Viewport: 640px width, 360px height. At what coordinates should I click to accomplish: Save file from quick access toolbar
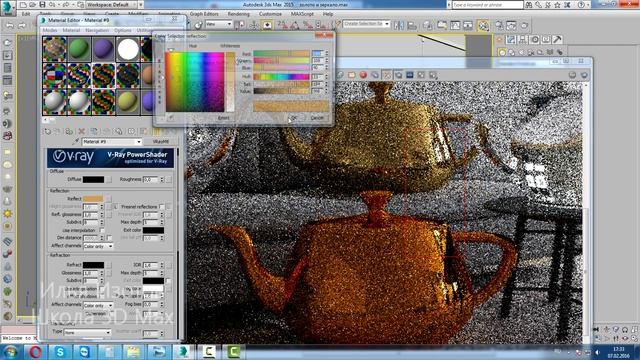pos(42,4)
